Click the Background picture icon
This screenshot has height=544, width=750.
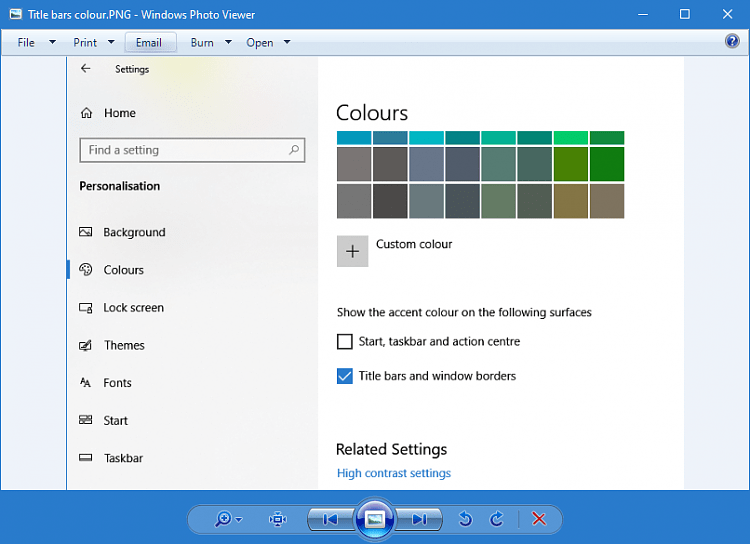86,232
